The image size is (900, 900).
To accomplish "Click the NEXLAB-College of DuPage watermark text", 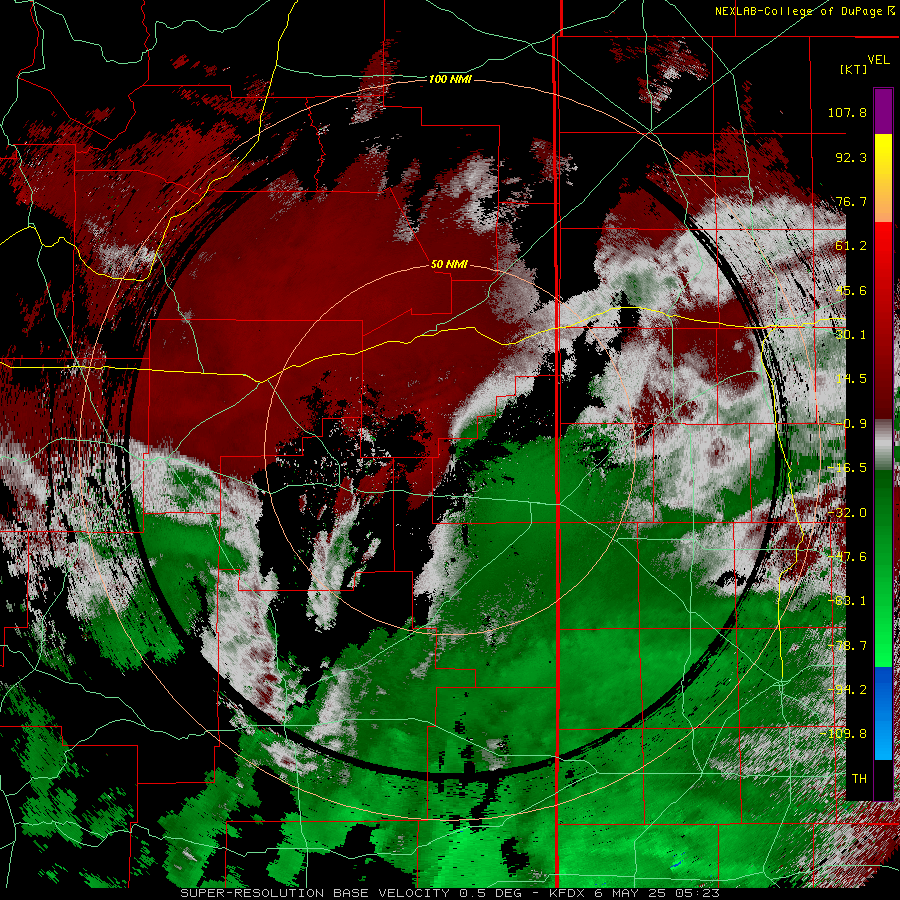I will click(x=804, y=11).
